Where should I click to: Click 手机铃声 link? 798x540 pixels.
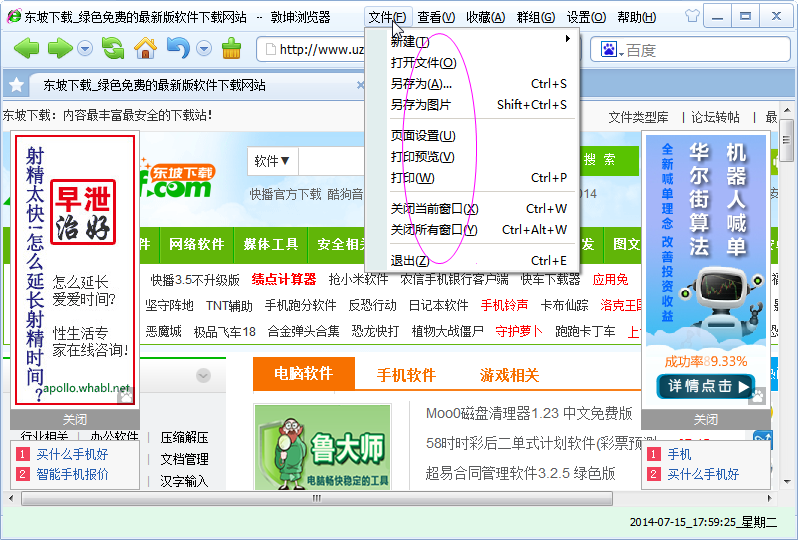504,305
